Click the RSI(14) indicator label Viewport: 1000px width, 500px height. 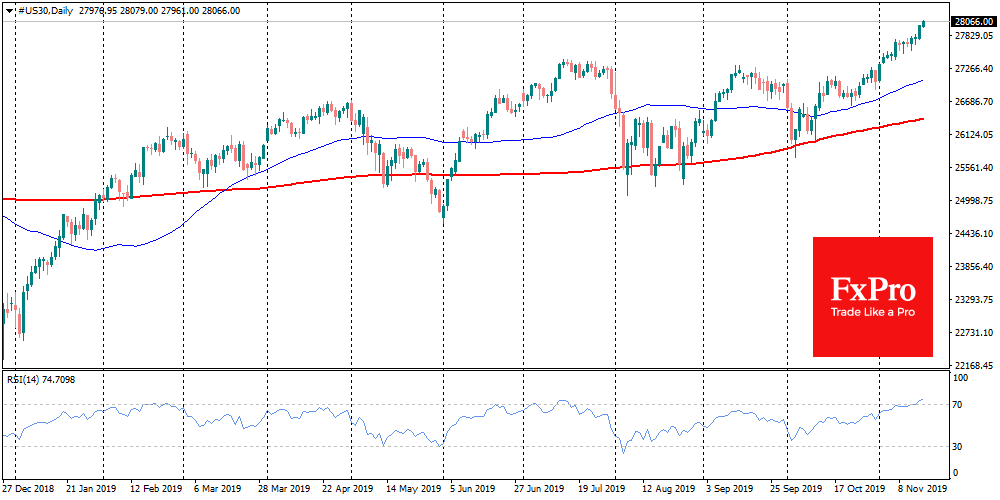coord(25,379)
